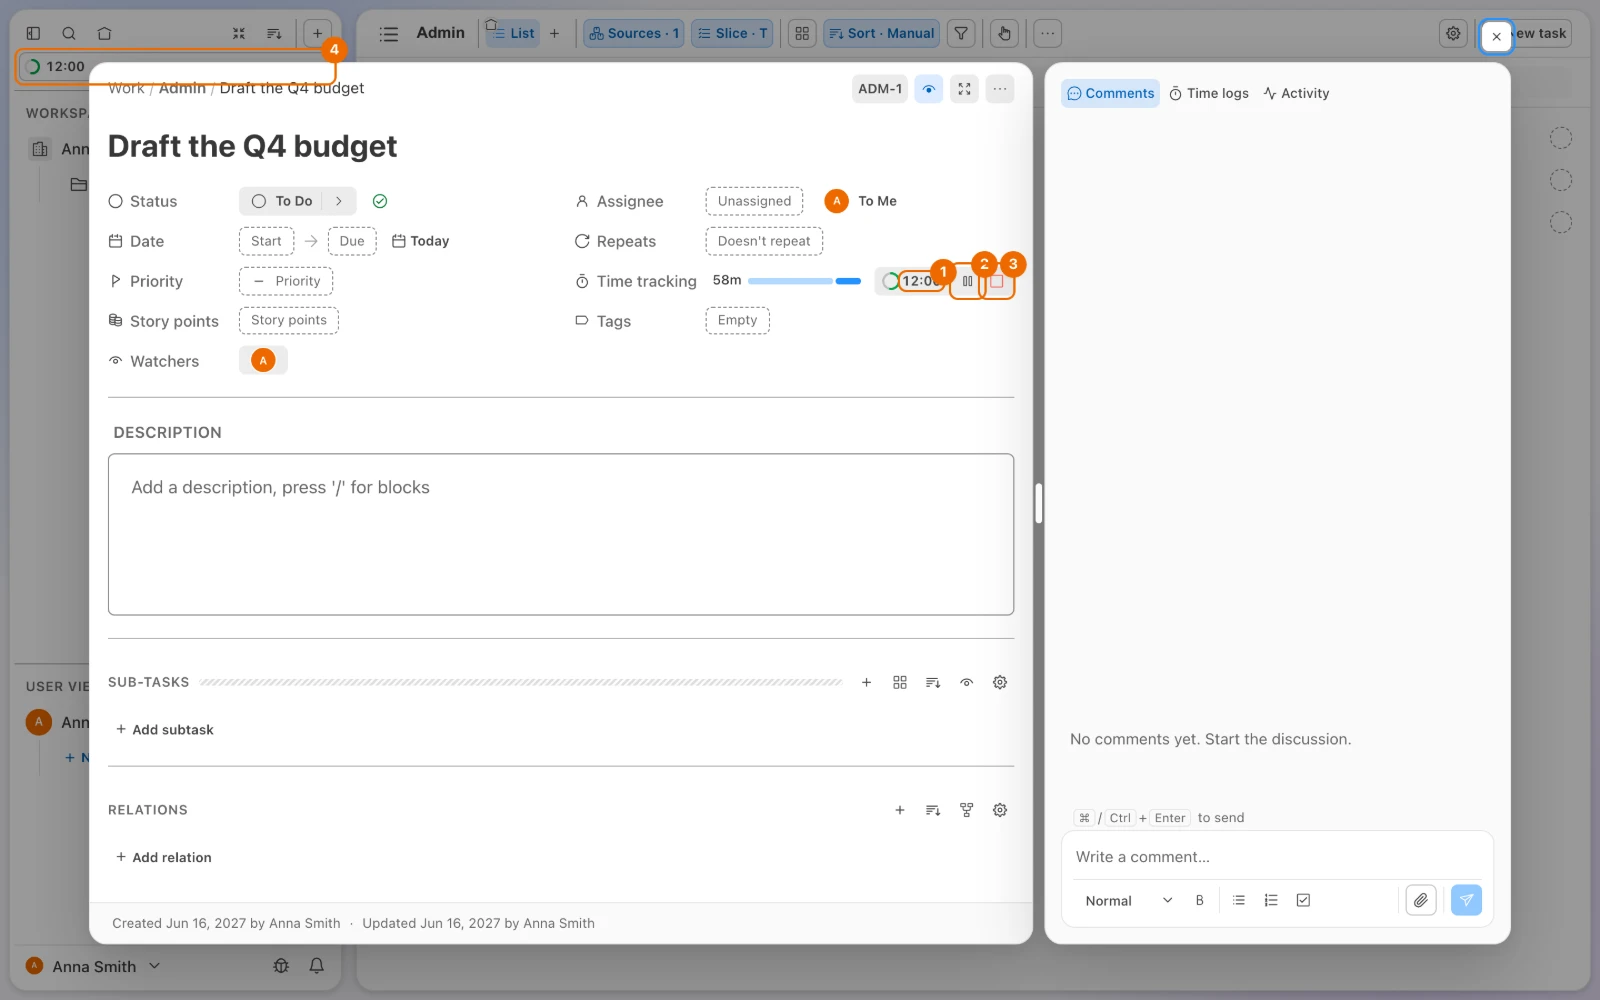Image resolution: width=1600 pixels, height=1000 pixels.
Task: Select the Comments tab
Action: (1110, 93)
